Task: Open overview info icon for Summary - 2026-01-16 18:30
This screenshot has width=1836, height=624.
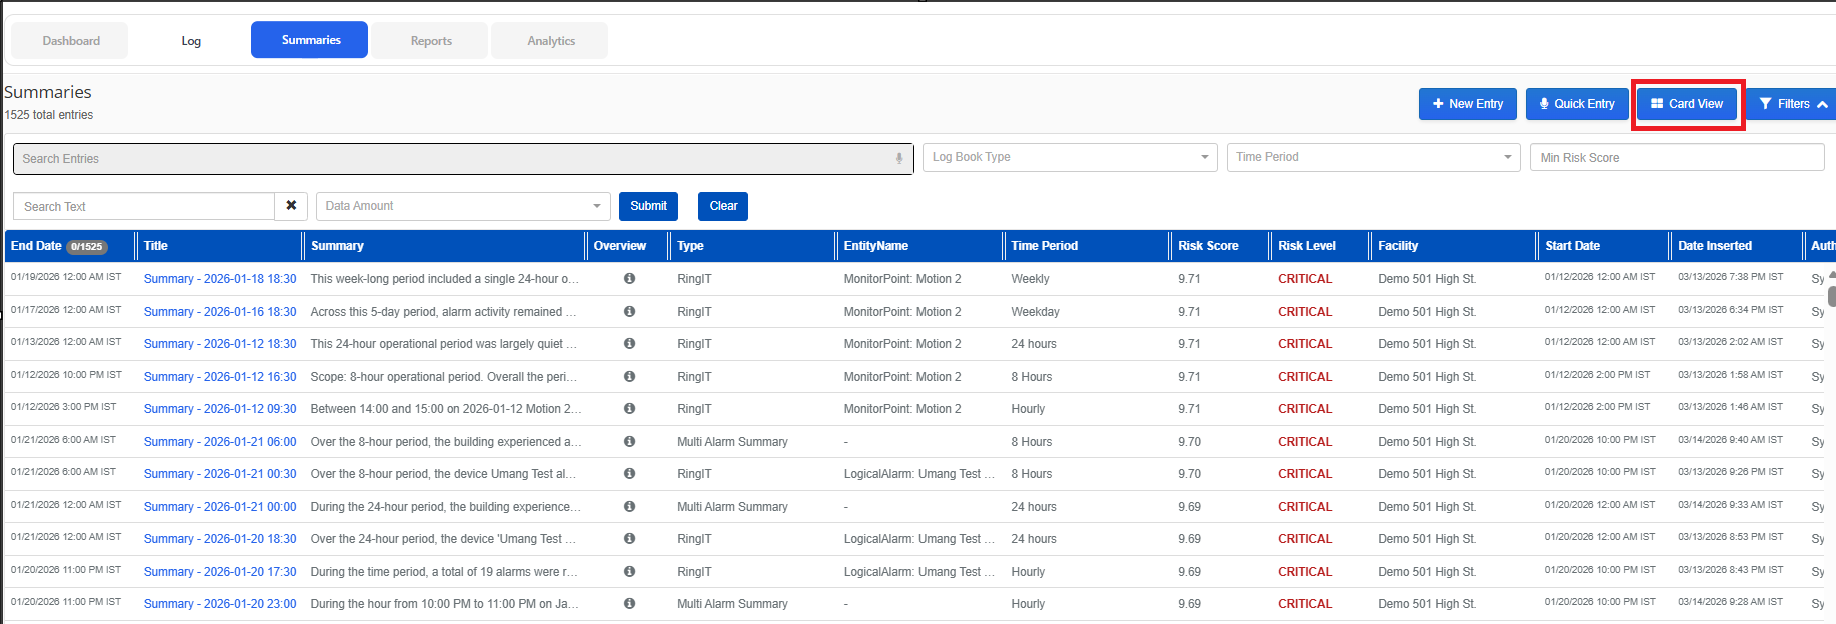Action: [629, 311]
